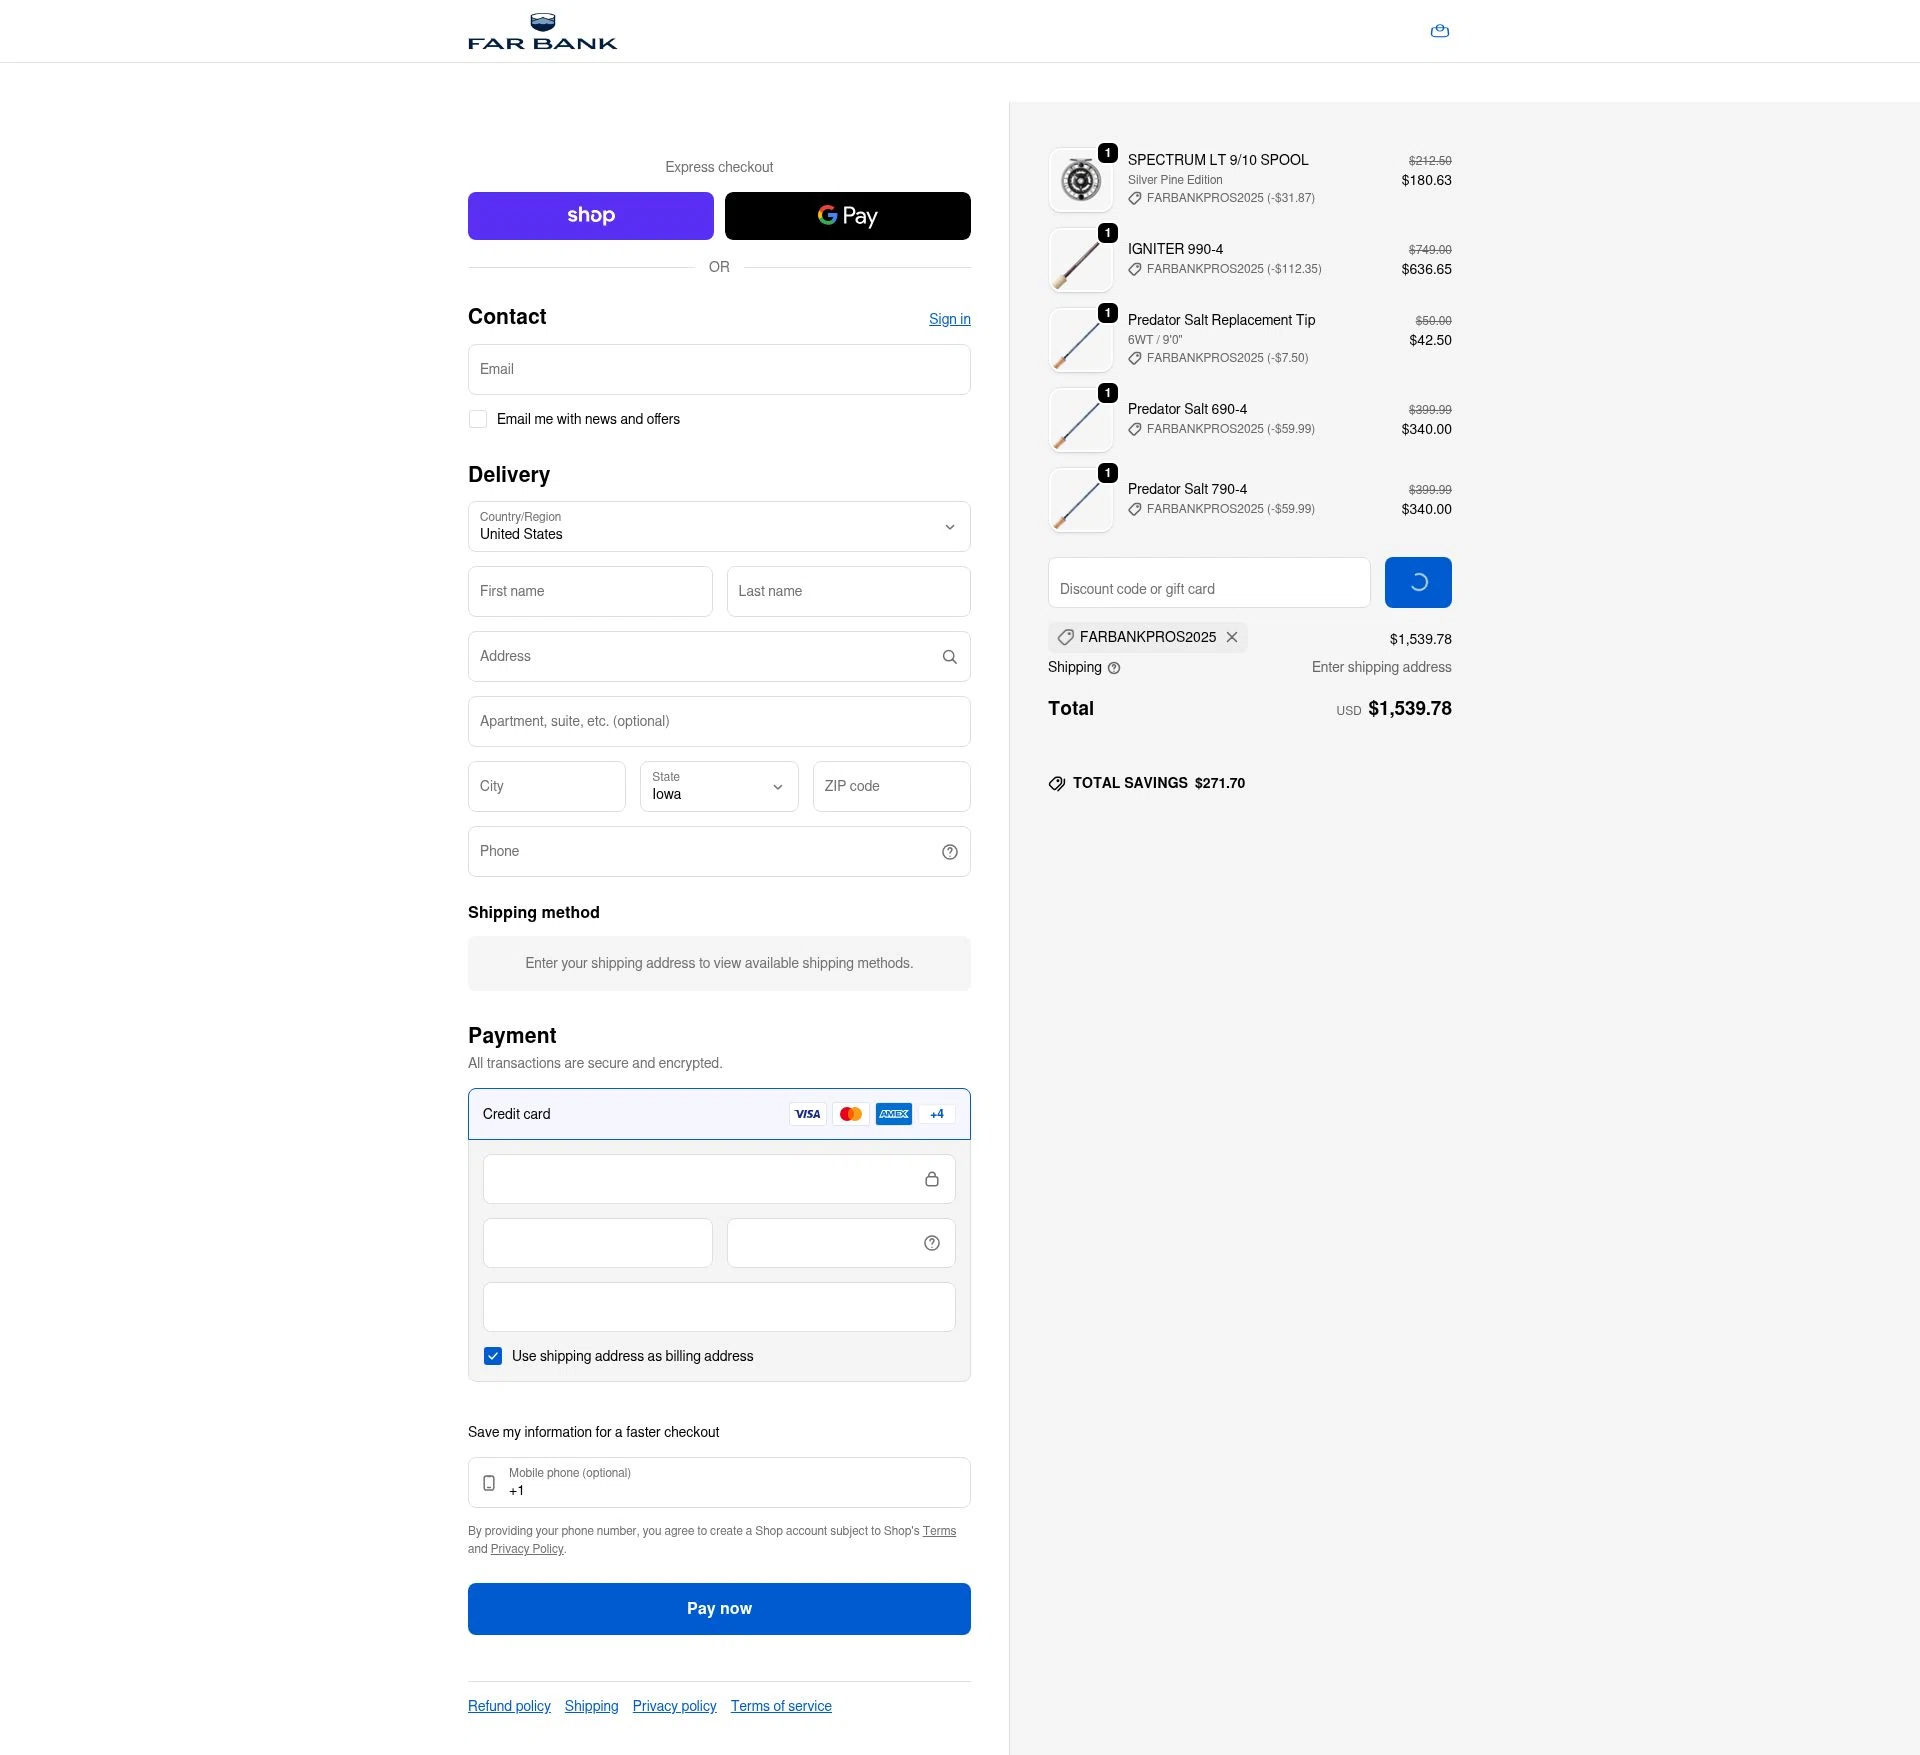Open the State dropdown showing Iowa
The height and width of the screenshot is (1755, 1920).
[x=719, y=786]
